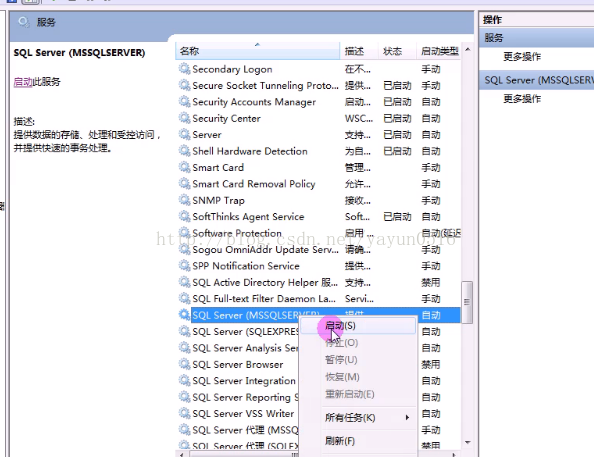Select the Security Center service row
The image size is (594, 457).
318,118
